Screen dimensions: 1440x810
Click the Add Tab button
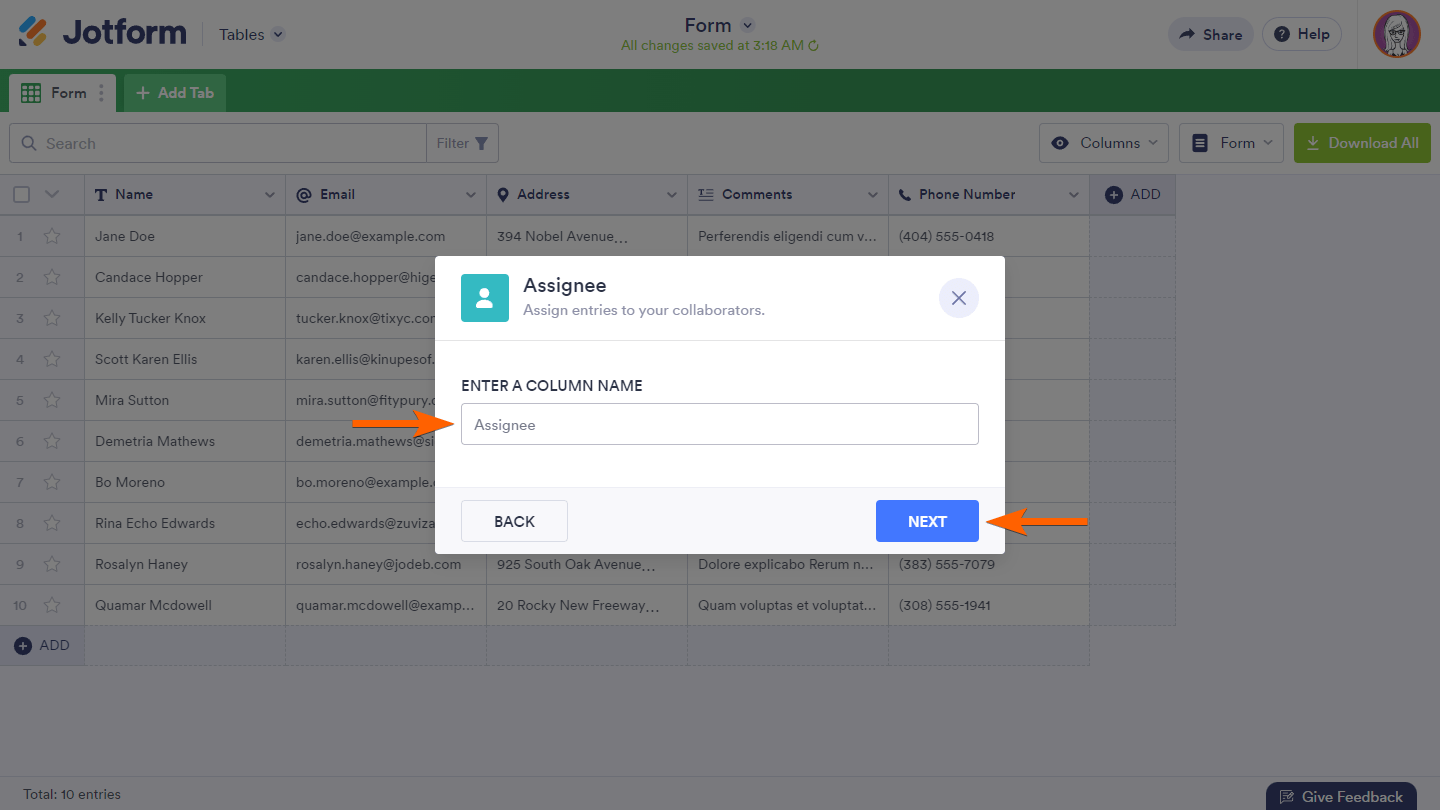[175, 93]
